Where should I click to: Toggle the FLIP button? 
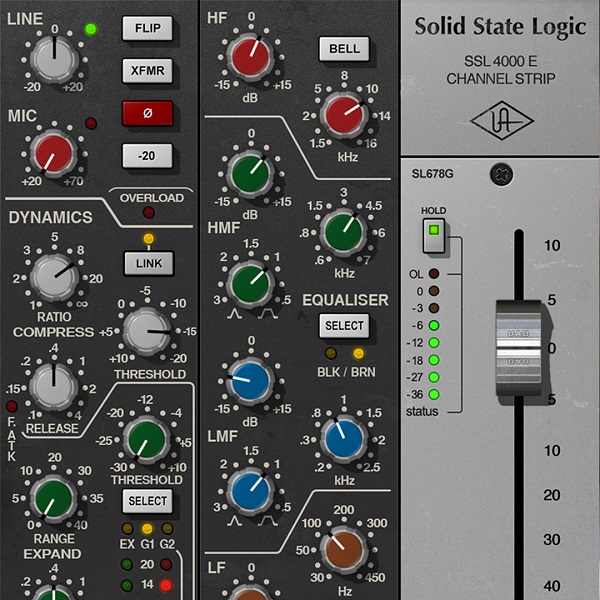[147, 28]
